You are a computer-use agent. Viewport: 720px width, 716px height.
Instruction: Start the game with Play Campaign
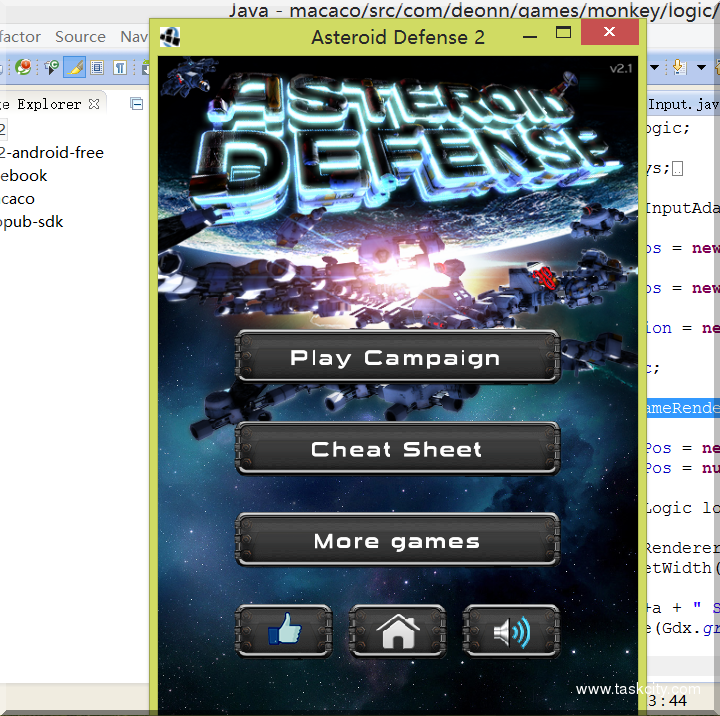[396, 358]
